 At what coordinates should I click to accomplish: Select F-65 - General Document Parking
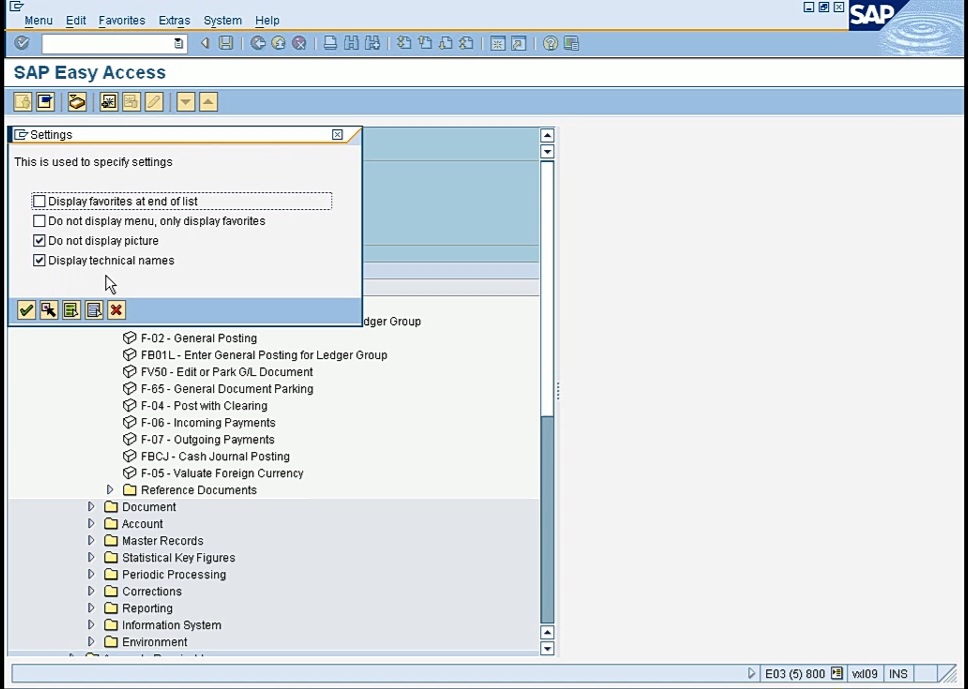227,389
